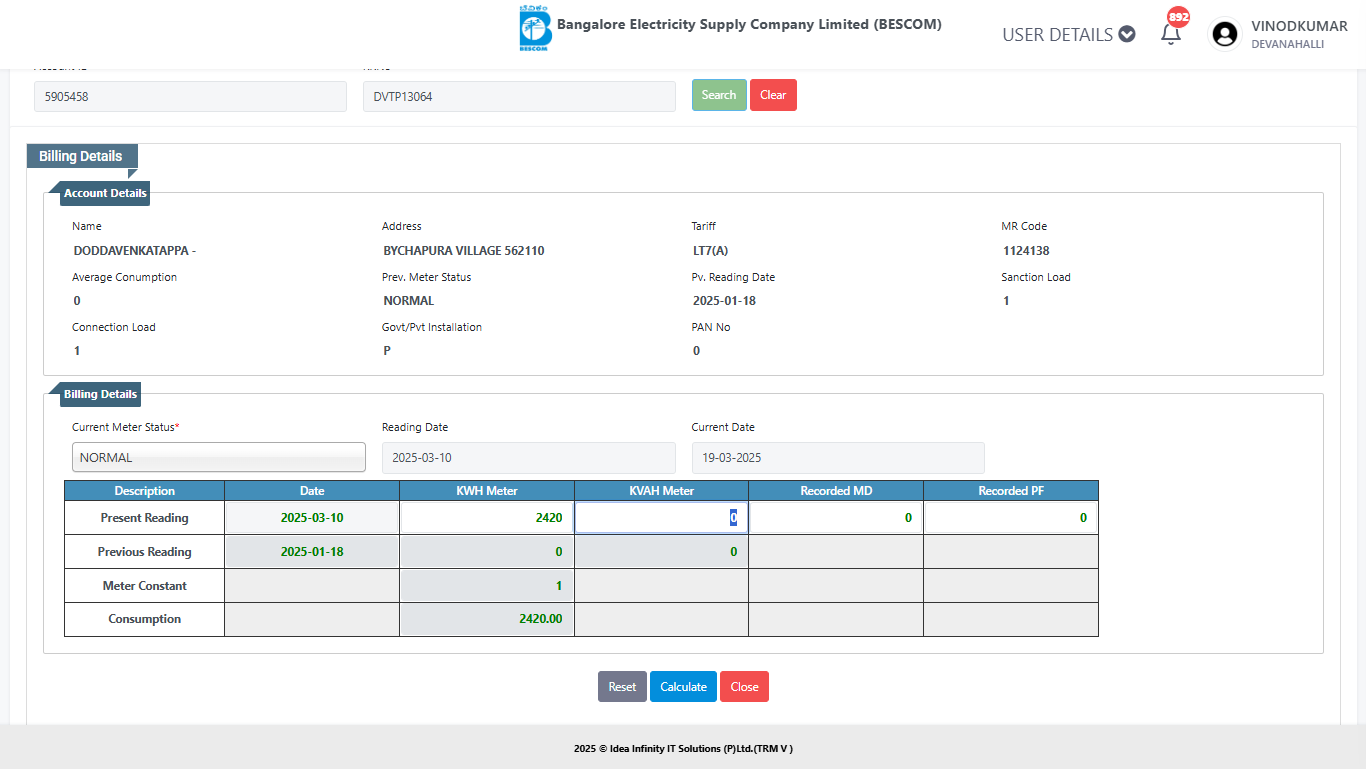Expand the USER DETAILS dropdown
Screen dimensions: 1366x769
1068,34
